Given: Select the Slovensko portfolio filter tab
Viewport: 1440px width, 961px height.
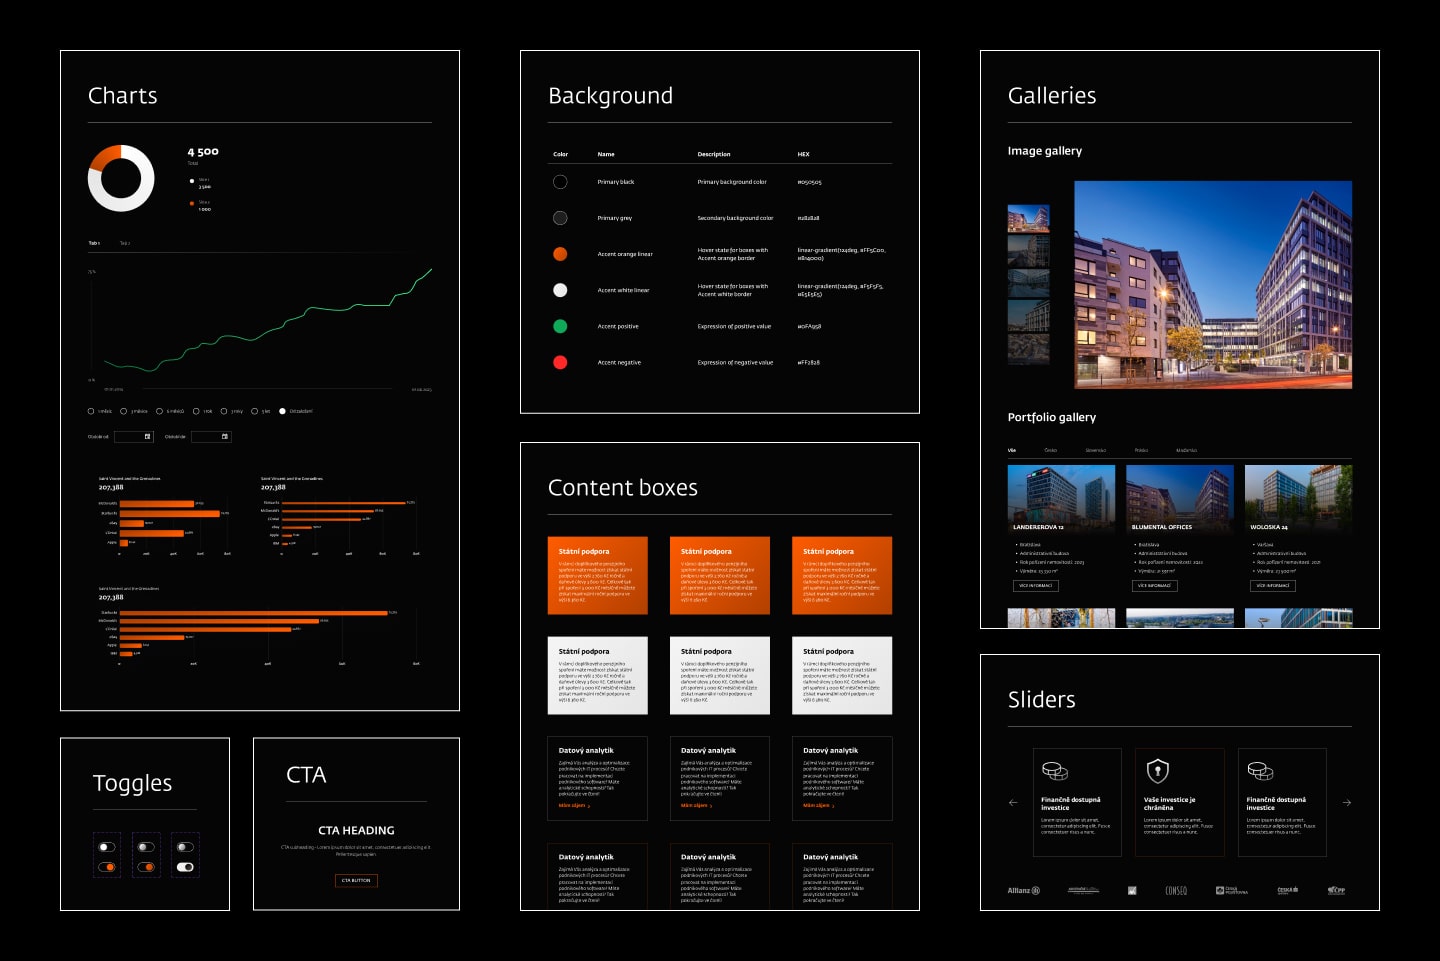Looking at the screenshot, I should pyautogui.click(x=1096, y=450).
